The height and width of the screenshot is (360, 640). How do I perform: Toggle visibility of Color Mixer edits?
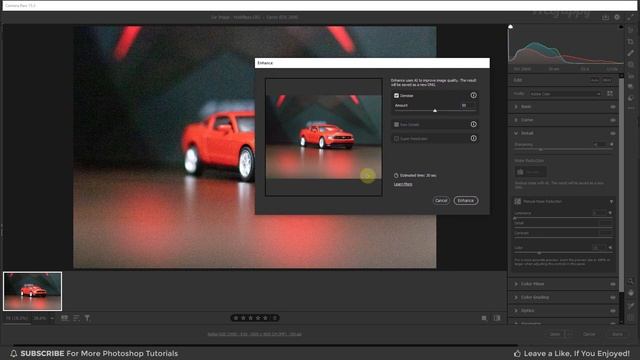pyautogui.click(x=613, y=284)
